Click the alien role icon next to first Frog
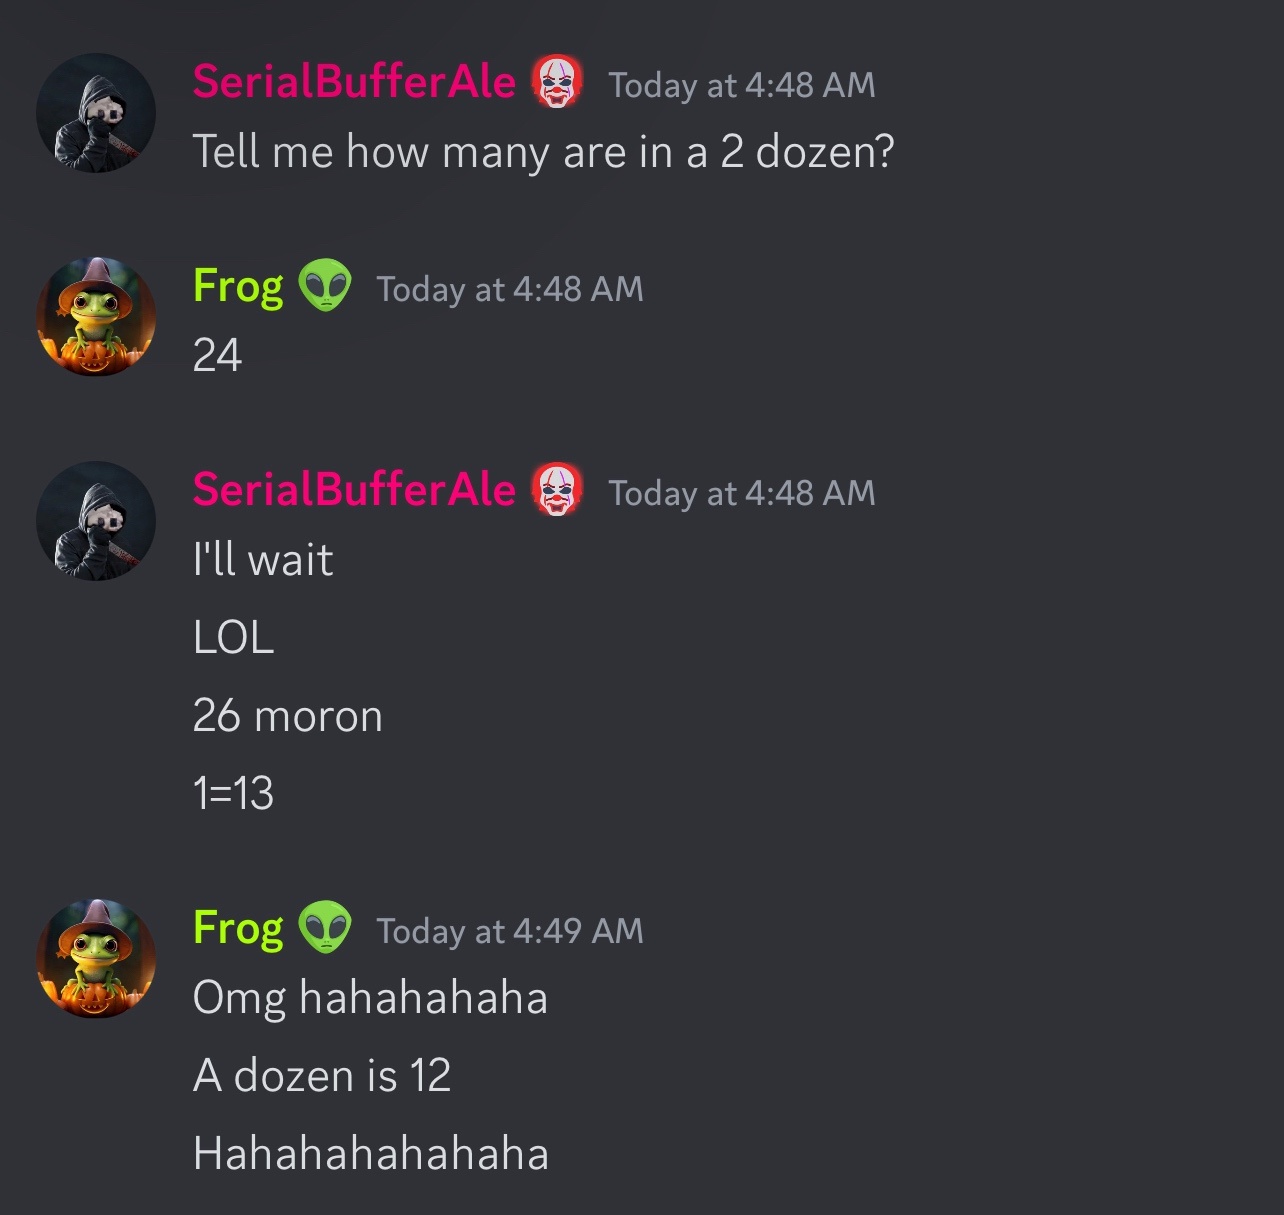This screenshot has width=1284, height=1215. pos(325,286)
